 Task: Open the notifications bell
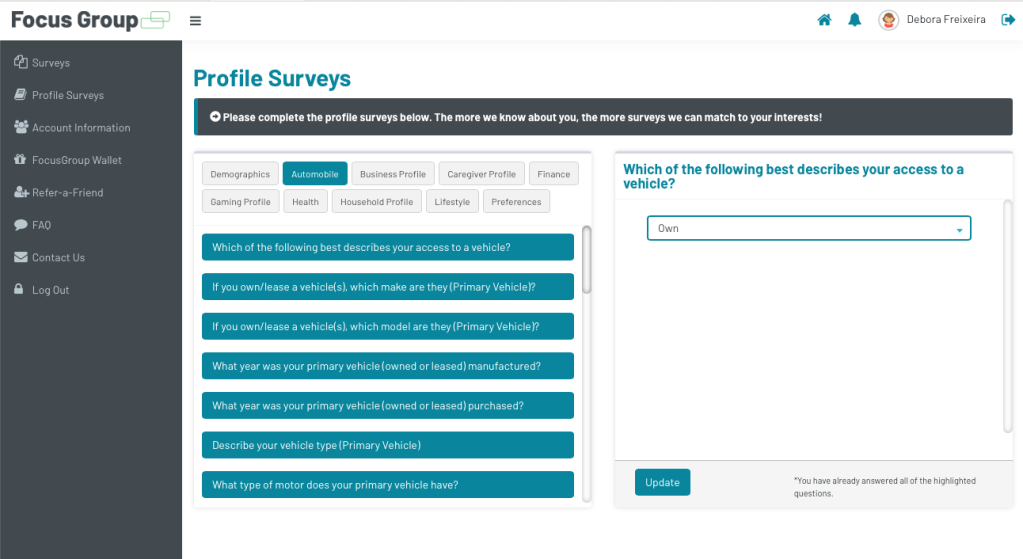pos(854,20)
